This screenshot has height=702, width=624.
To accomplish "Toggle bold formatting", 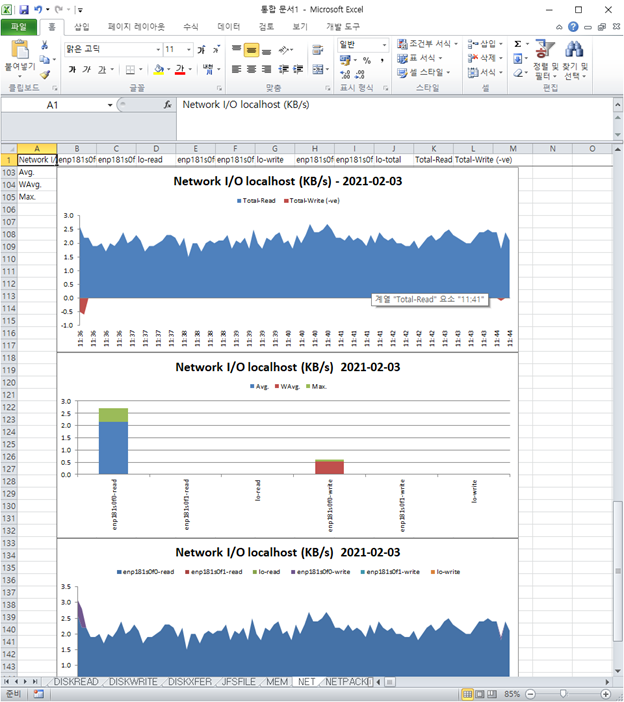I will tap(72, 69).
